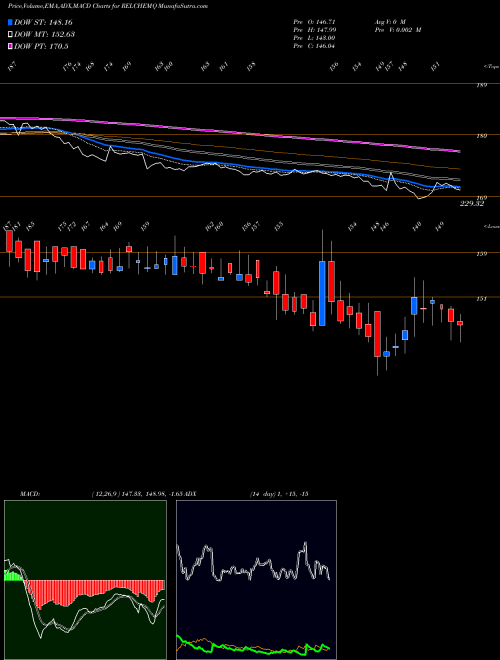
Task: Select the 'DOW MT: 152.63' legend label
Action: [x=45, y=35]
